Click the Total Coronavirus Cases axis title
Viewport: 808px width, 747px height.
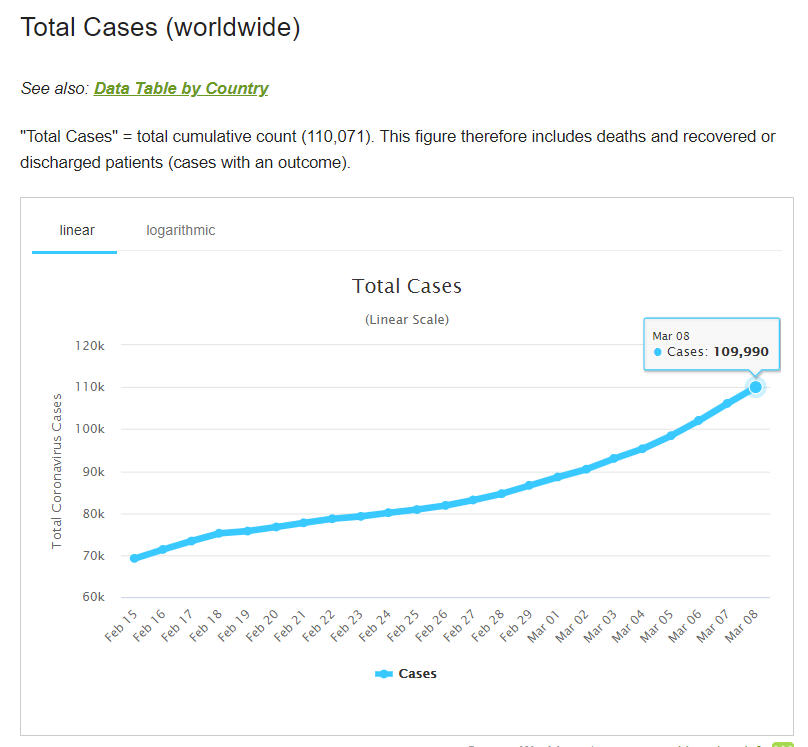(57, 470)
